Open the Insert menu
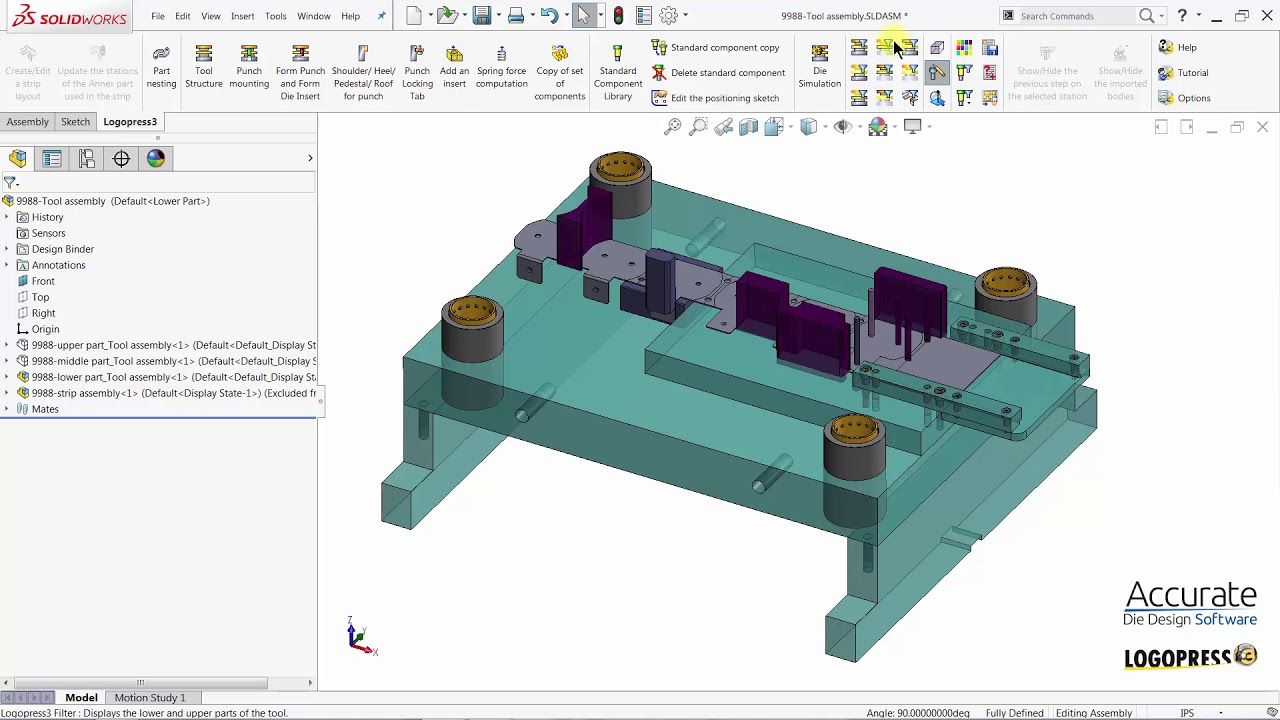 [x=242, y=16]
